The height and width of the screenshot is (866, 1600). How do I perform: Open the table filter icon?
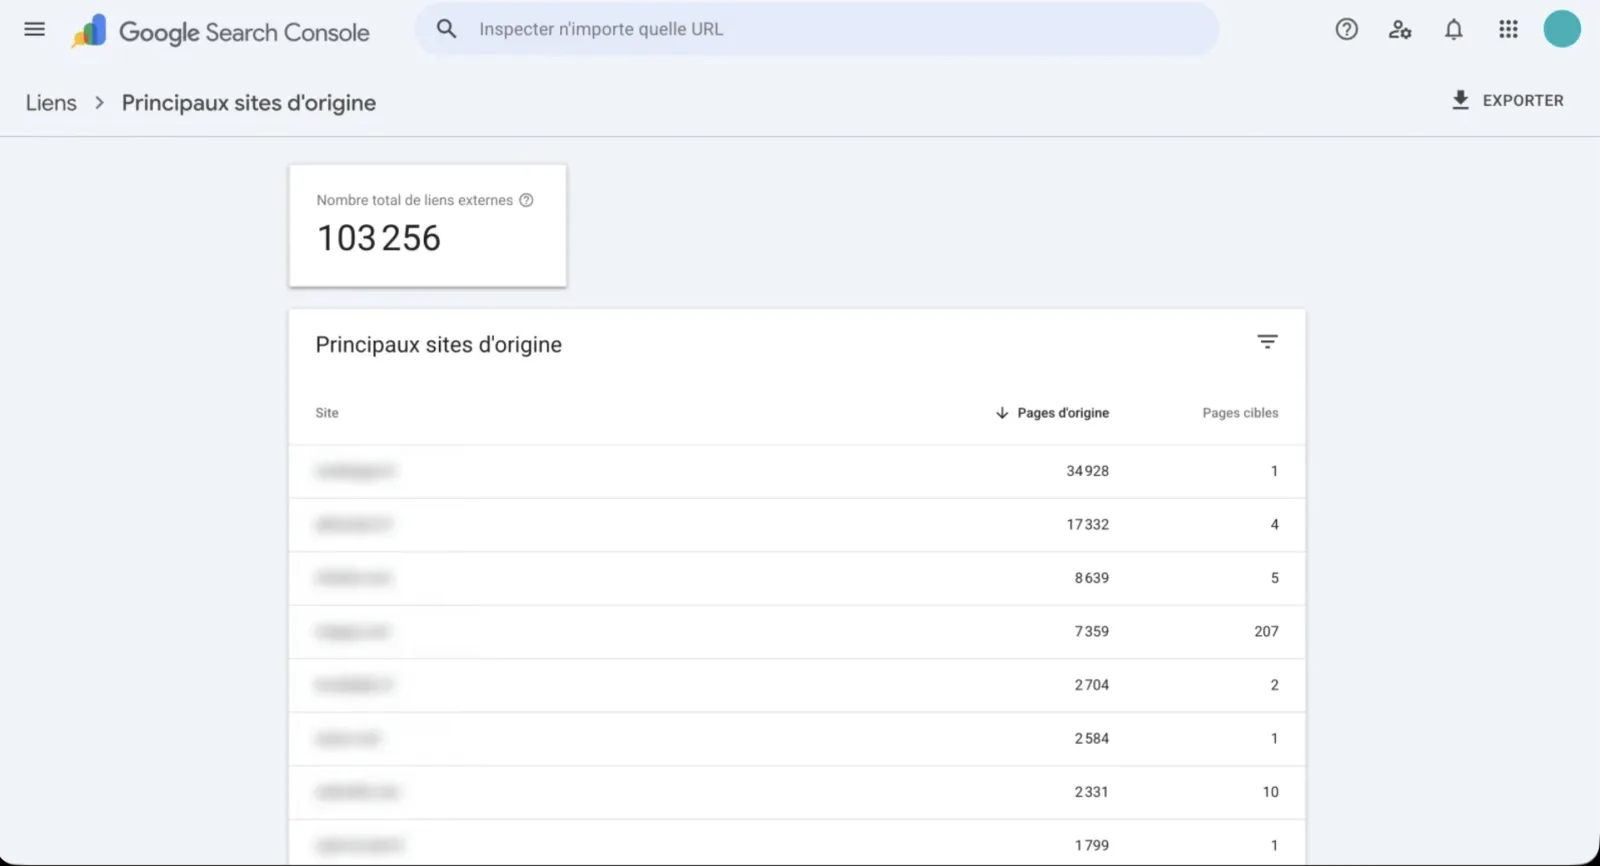[x=1267, y=342]
